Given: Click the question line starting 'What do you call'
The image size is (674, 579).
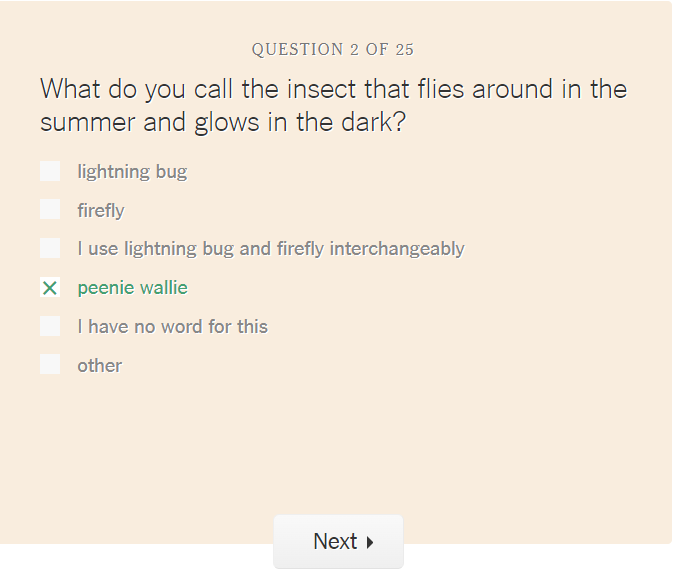Looking at the screenshot, I should [334, 89].
